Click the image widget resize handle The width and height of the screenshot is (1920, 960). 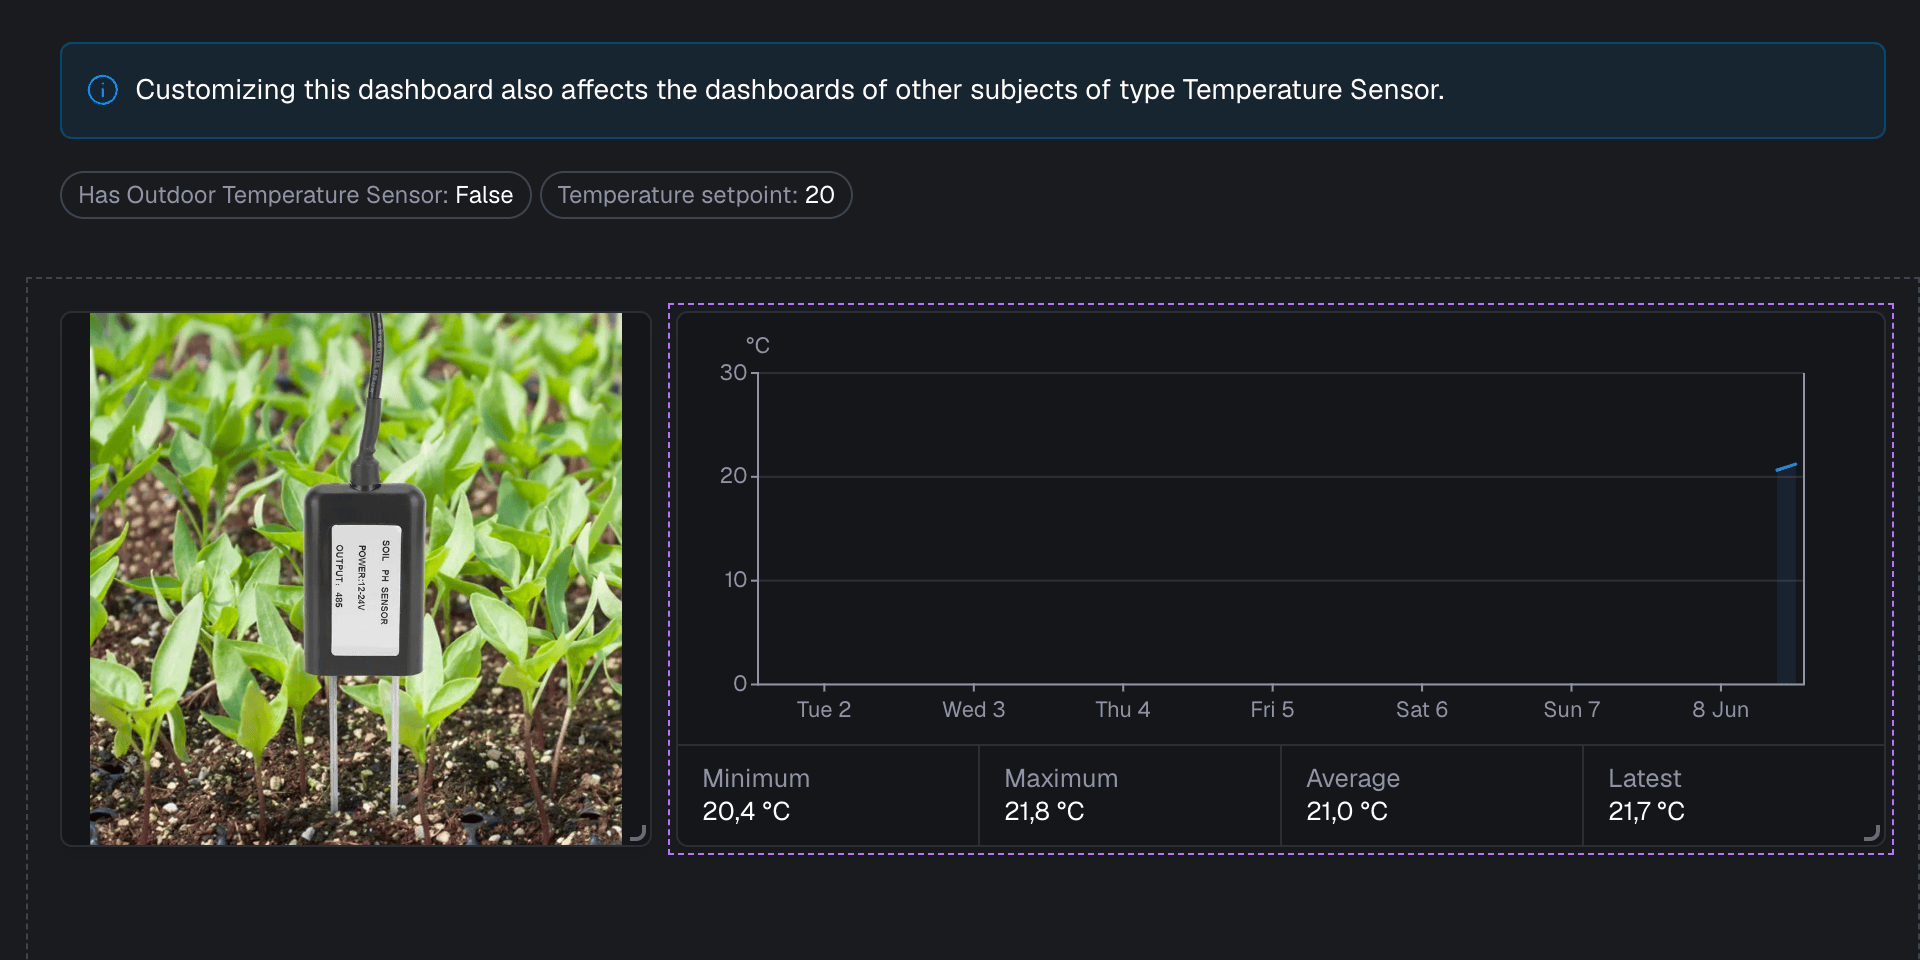[638, 832]
